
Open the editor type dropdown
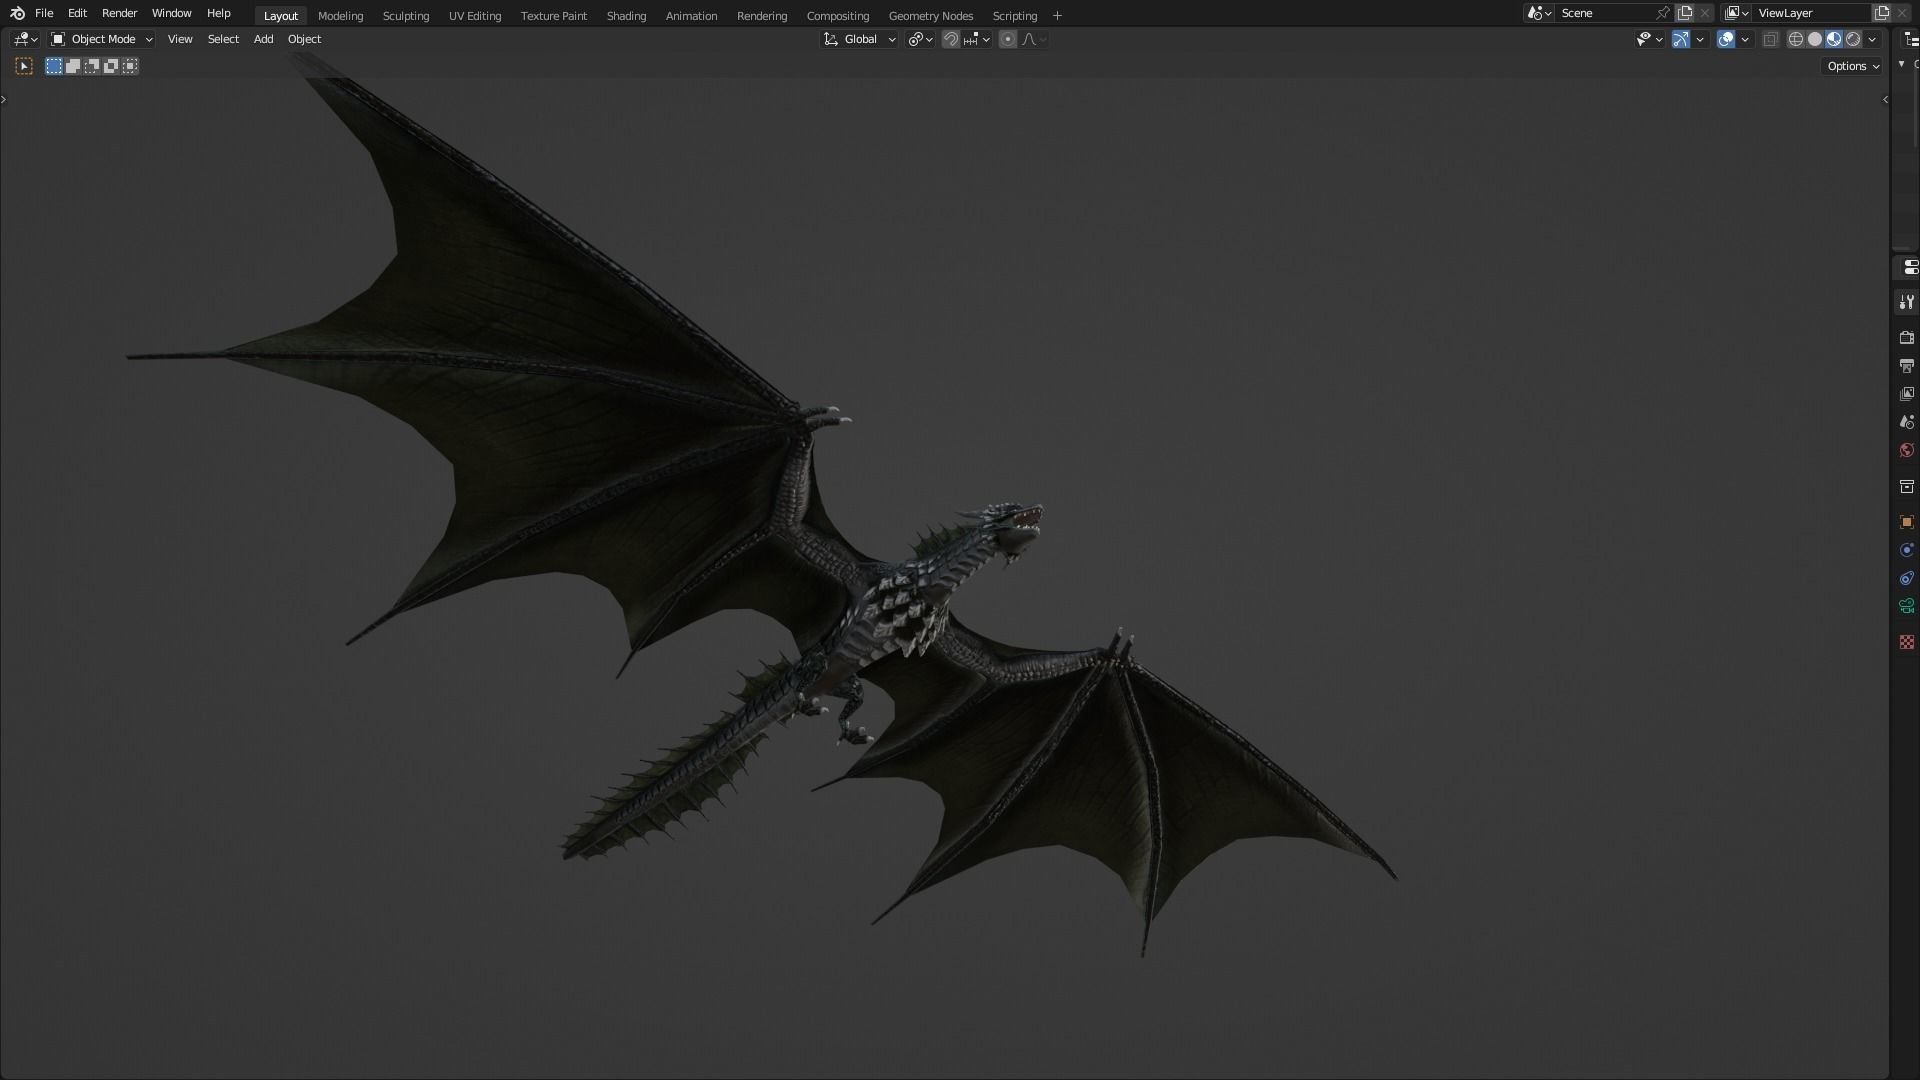[x=25, y=39]
